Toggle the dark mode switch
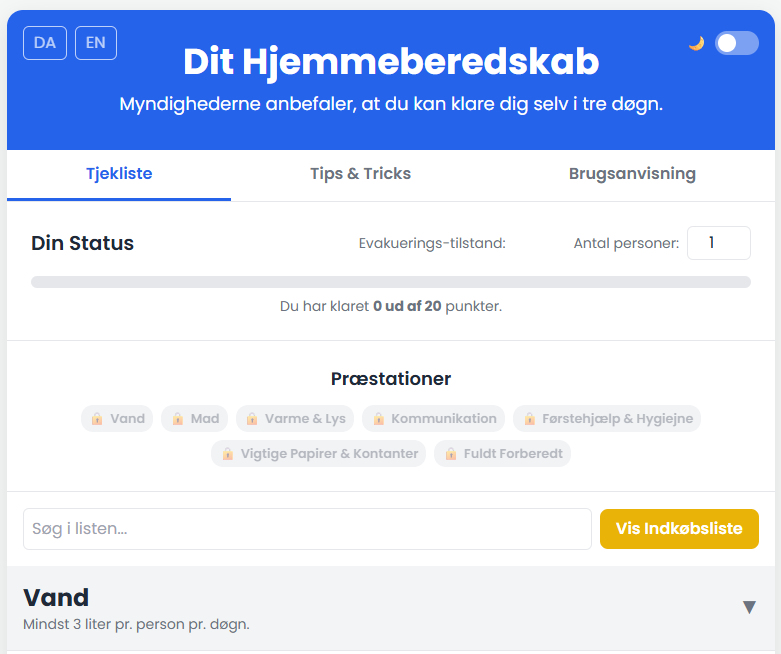781x654 pixels. [x=736, y=43]
